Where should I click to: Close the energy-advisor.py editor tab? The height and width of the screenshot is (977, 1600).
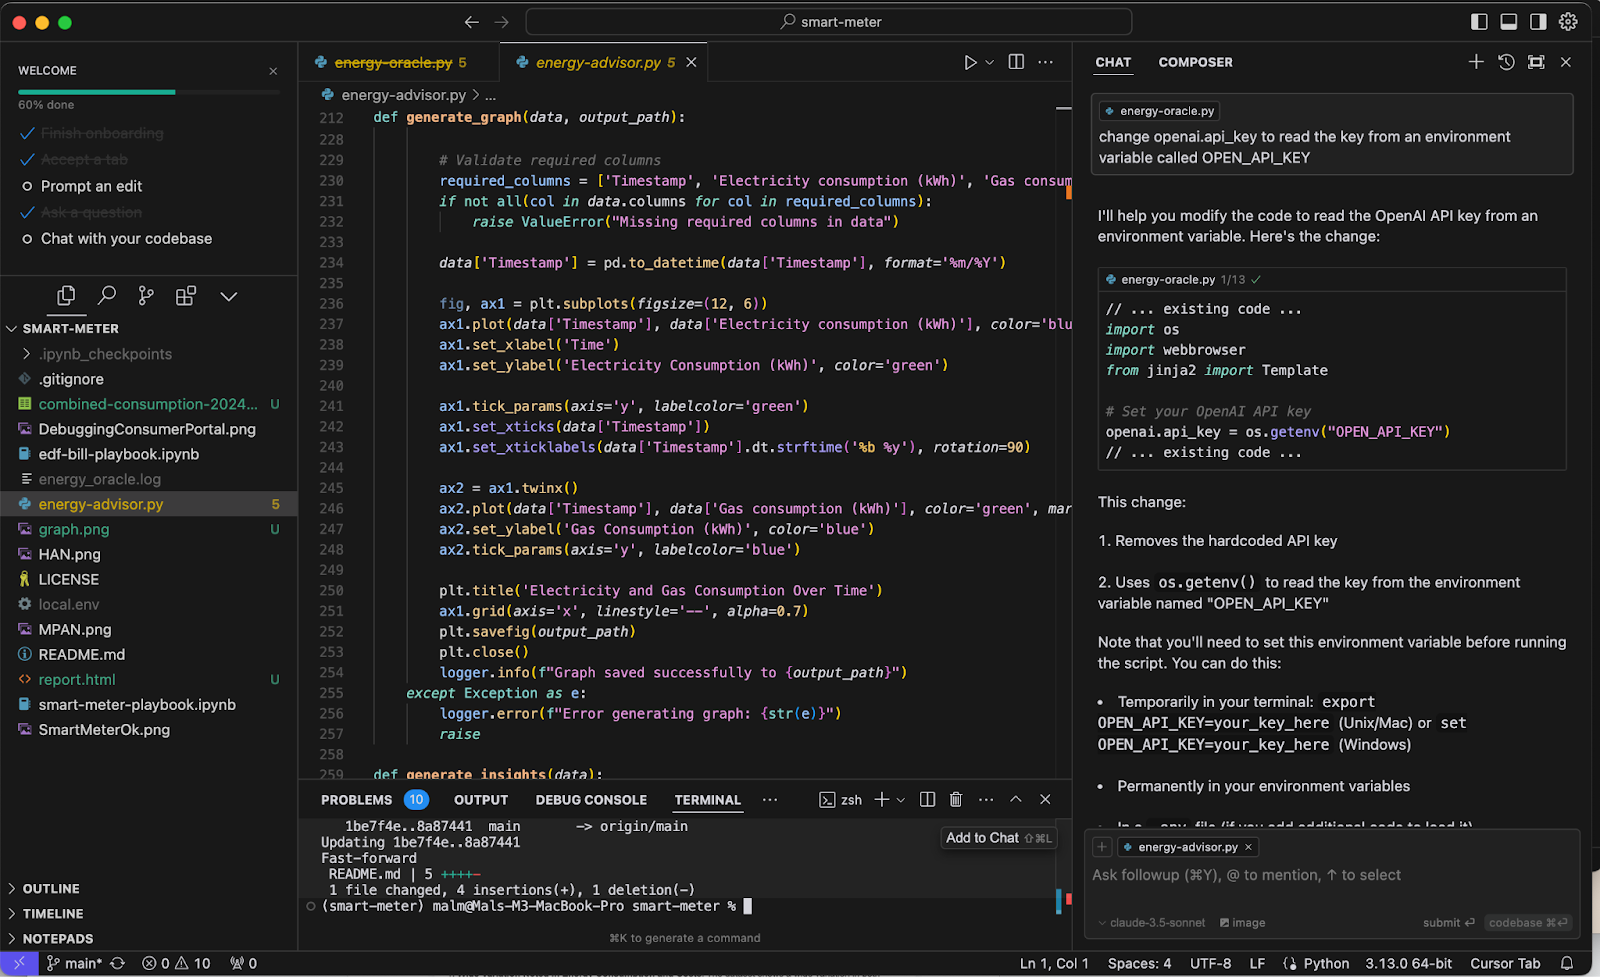point(691,62)
